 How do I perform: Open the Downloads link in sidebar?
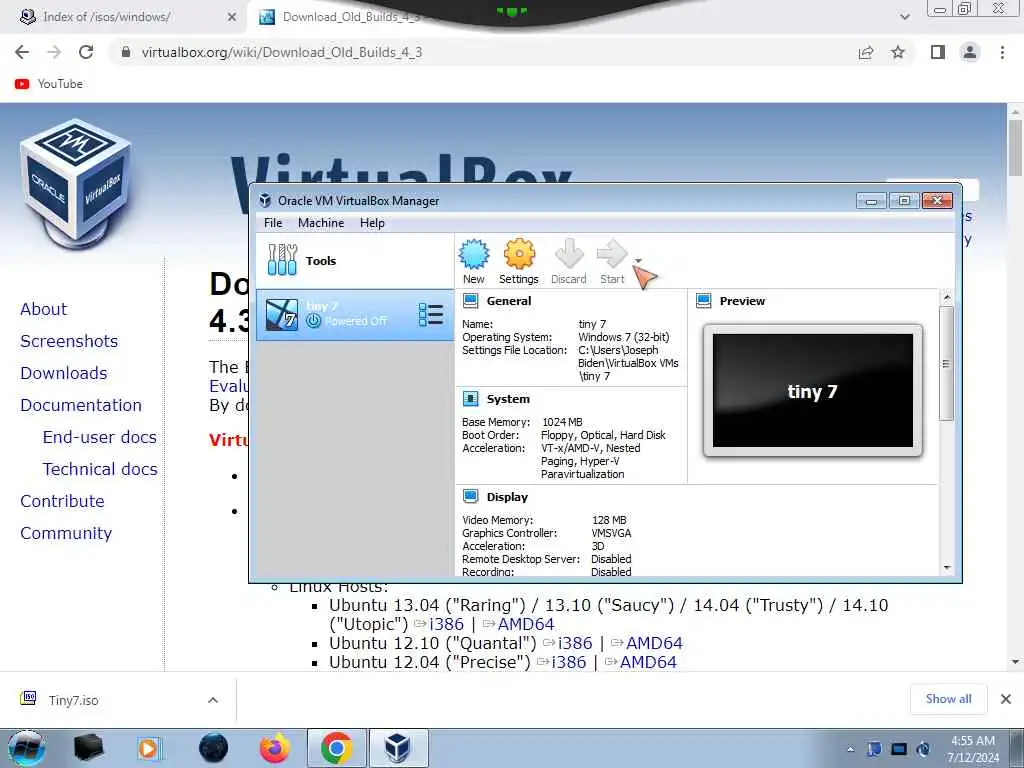pyautogui.click(x=63, y=373)
